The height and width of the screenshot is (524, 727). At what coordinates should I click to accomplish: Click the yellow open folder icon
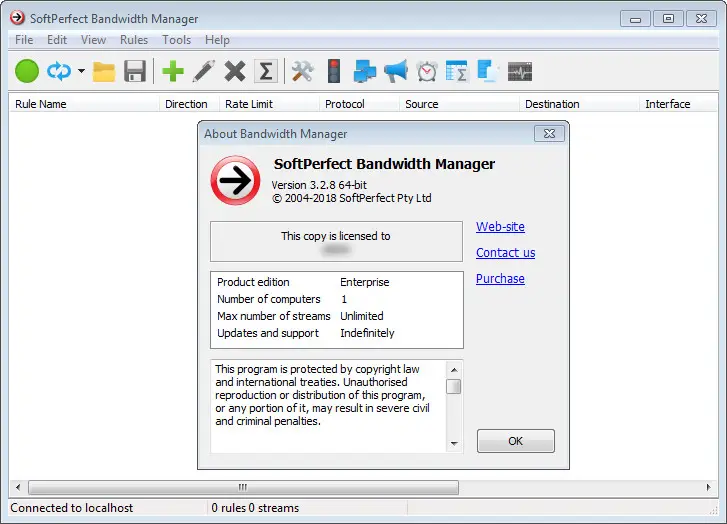pos(103,71)
